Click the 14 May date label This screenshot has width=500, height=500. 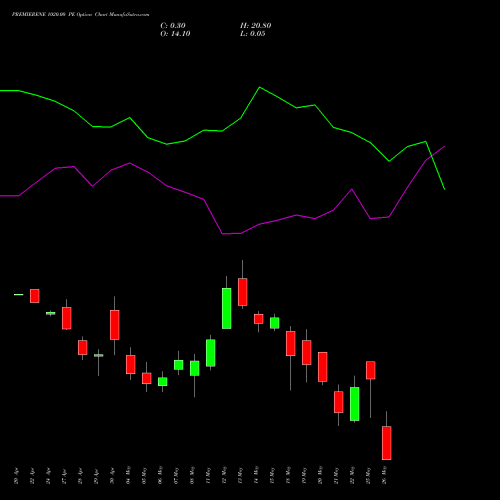(x=257, y=476)
